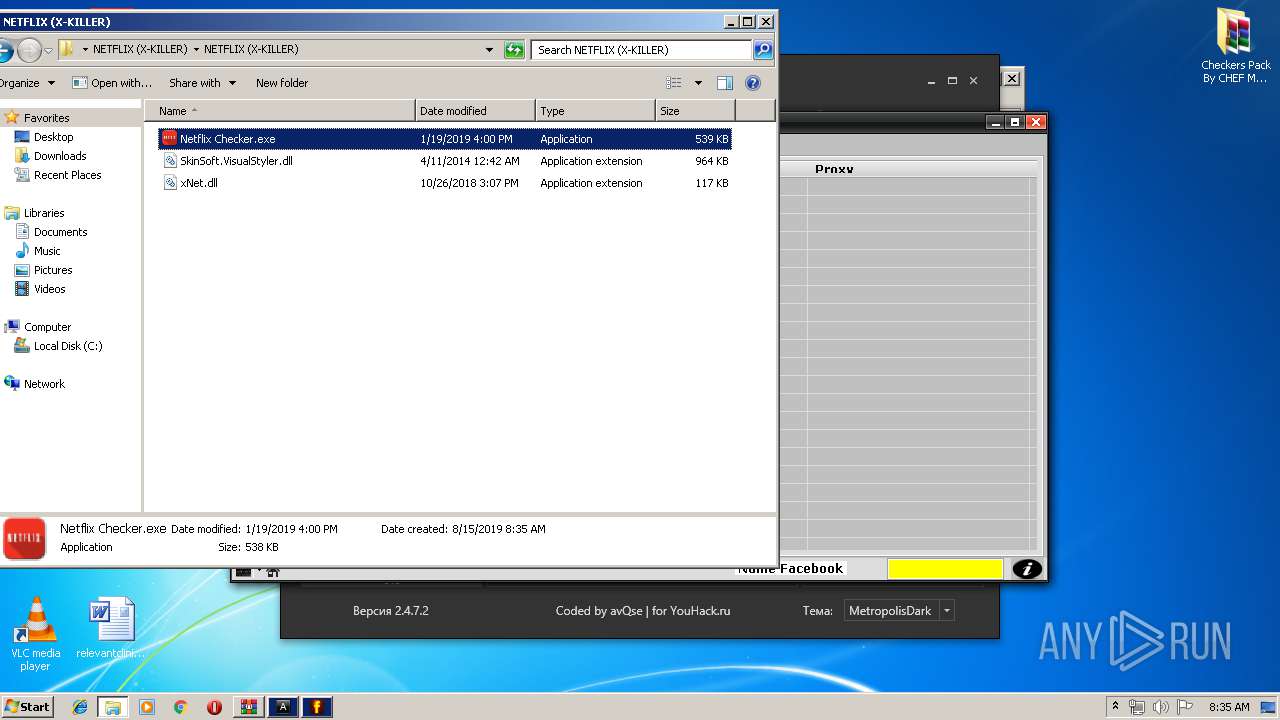The height and width of the screenshot is (720, 1280).
Task: Sort by the Name column header
Action: pos(280,111)
